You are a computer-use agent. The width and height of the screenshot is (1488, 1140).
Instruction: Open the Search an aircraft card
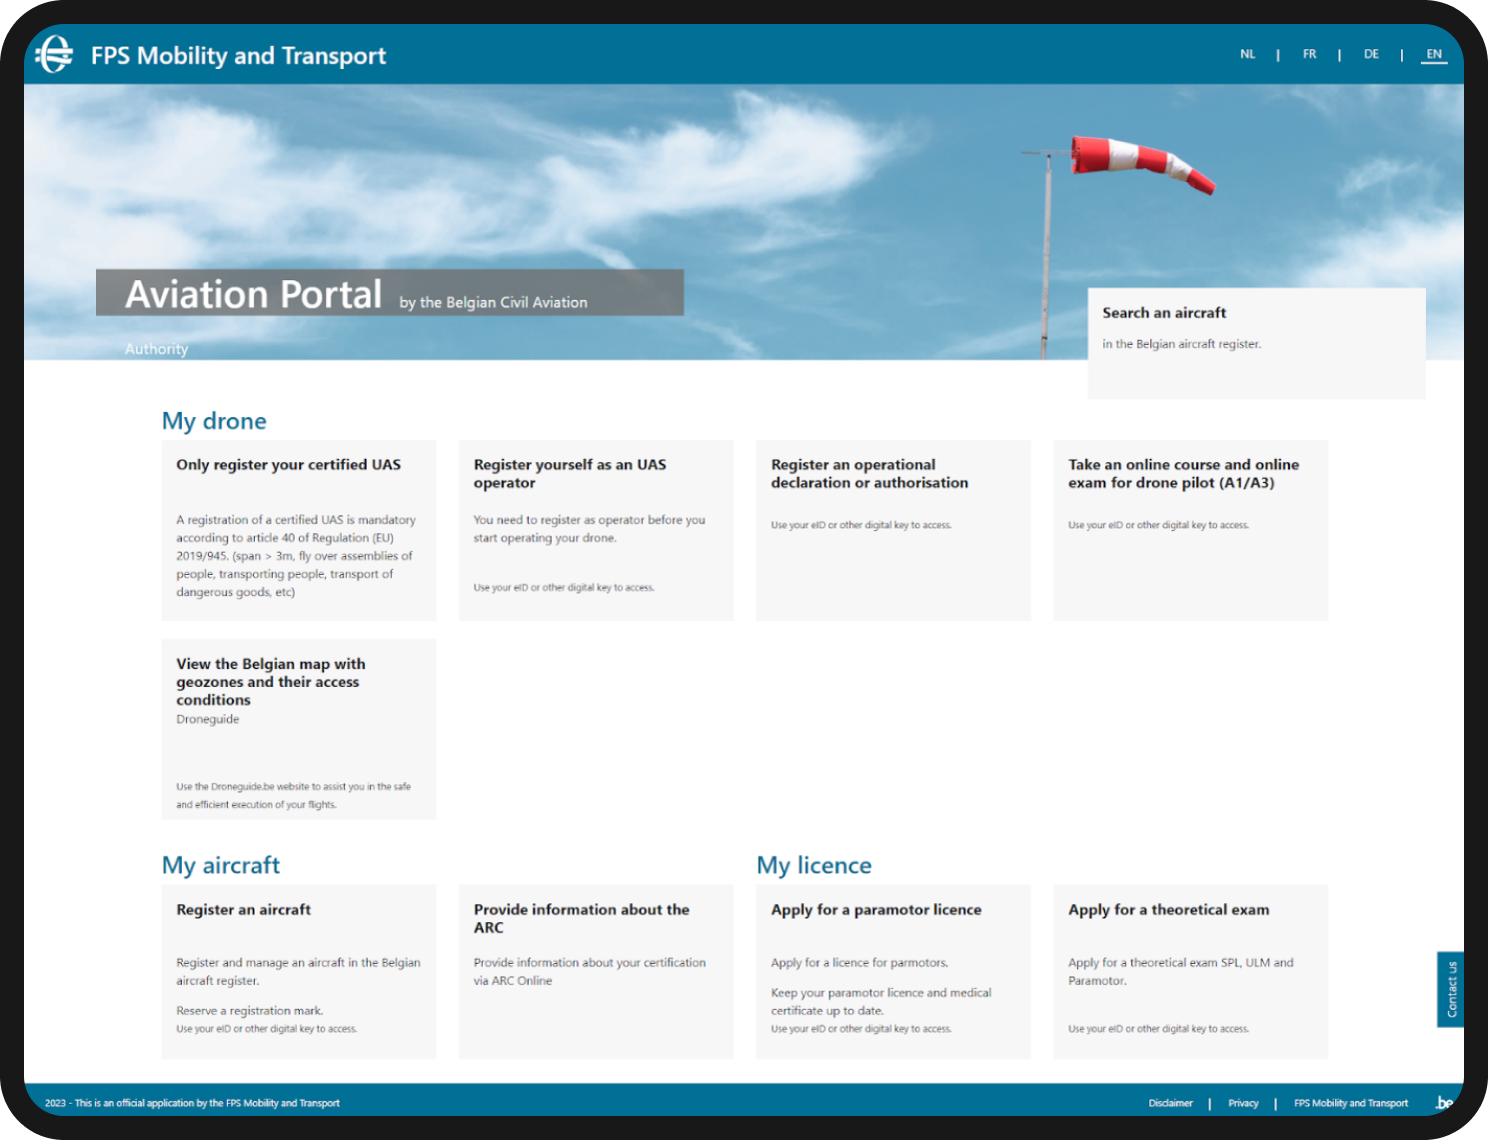click(x=1255, y=342)
